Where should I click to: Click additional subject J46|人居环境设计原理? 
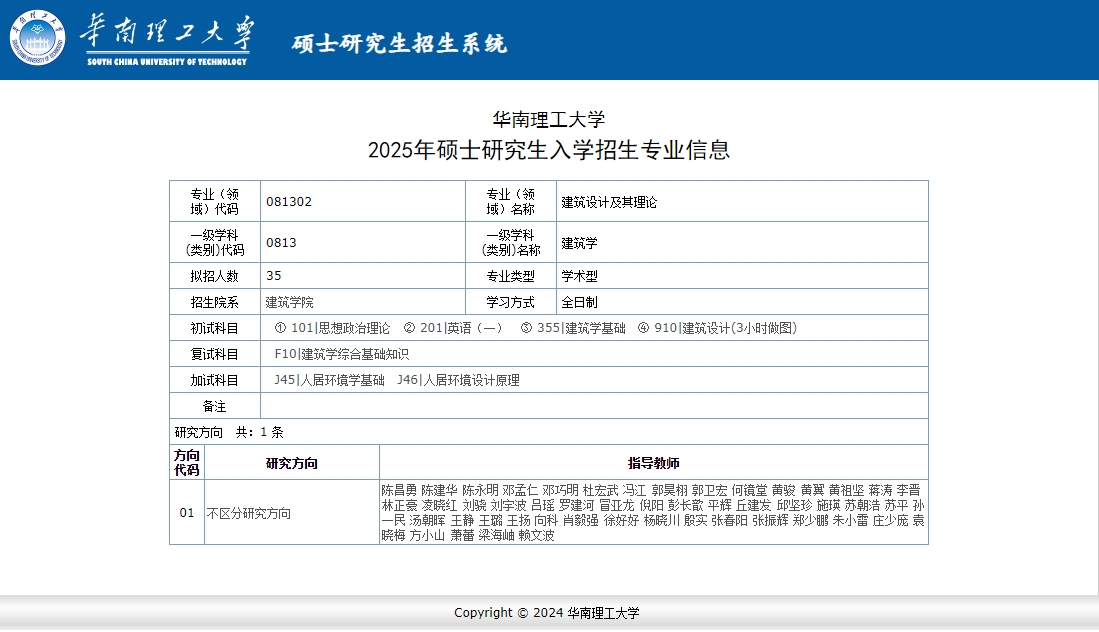click(458, 380)
